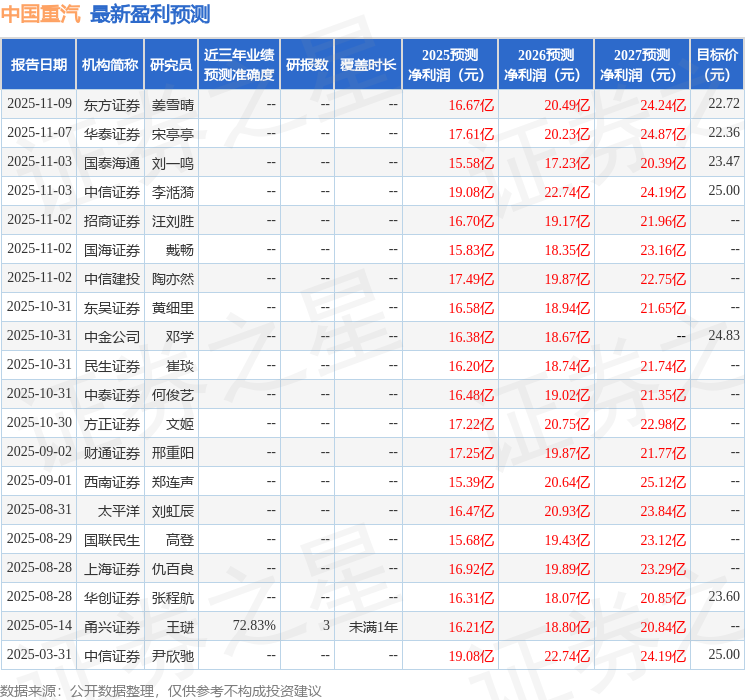Screen dimensions: 745x700
Task: Select the 财通证券 institution cell
Action: 112,453
